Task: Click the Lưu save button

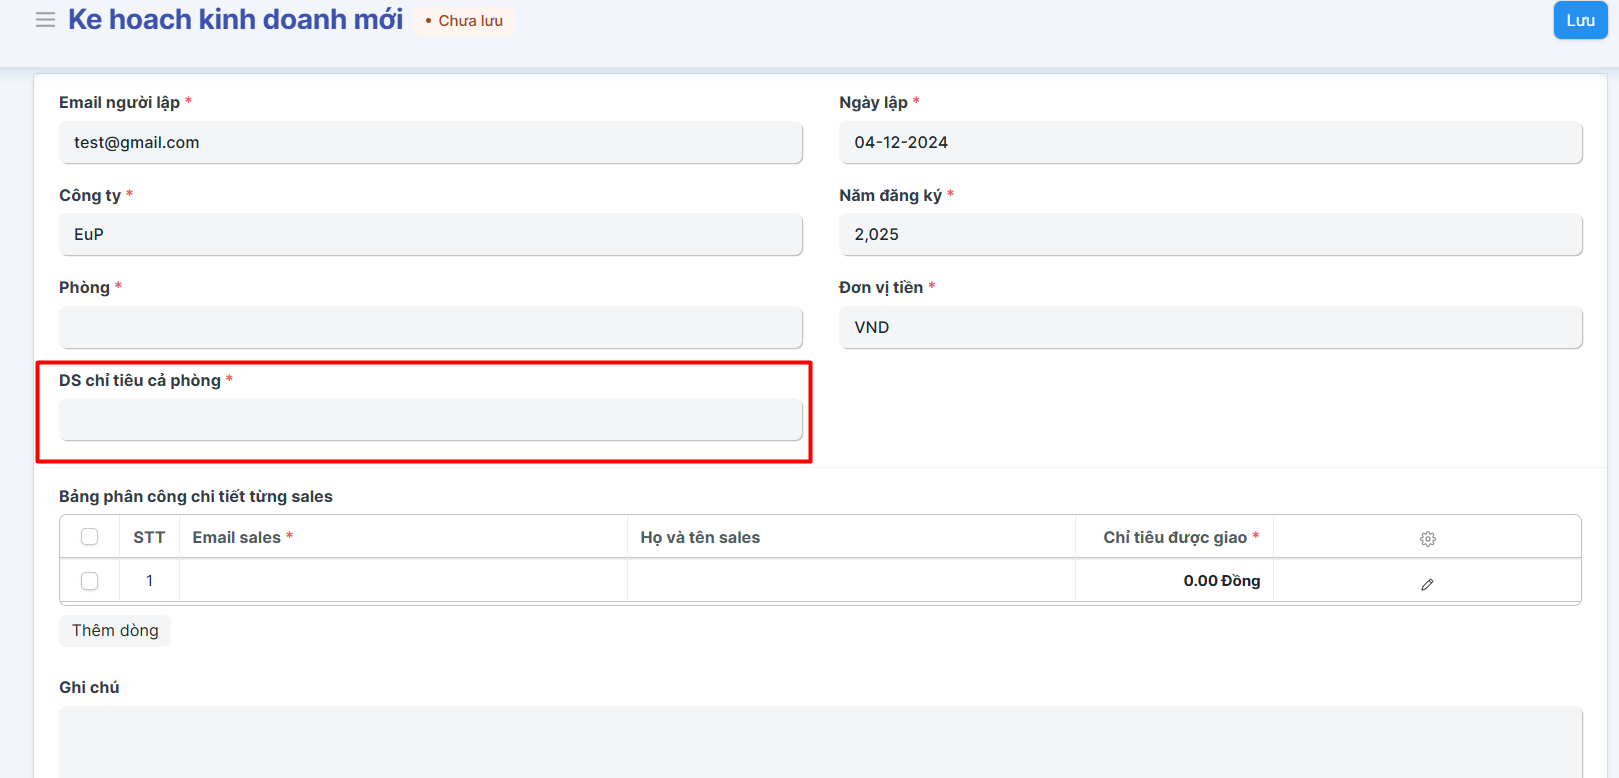Action: 1579,20
